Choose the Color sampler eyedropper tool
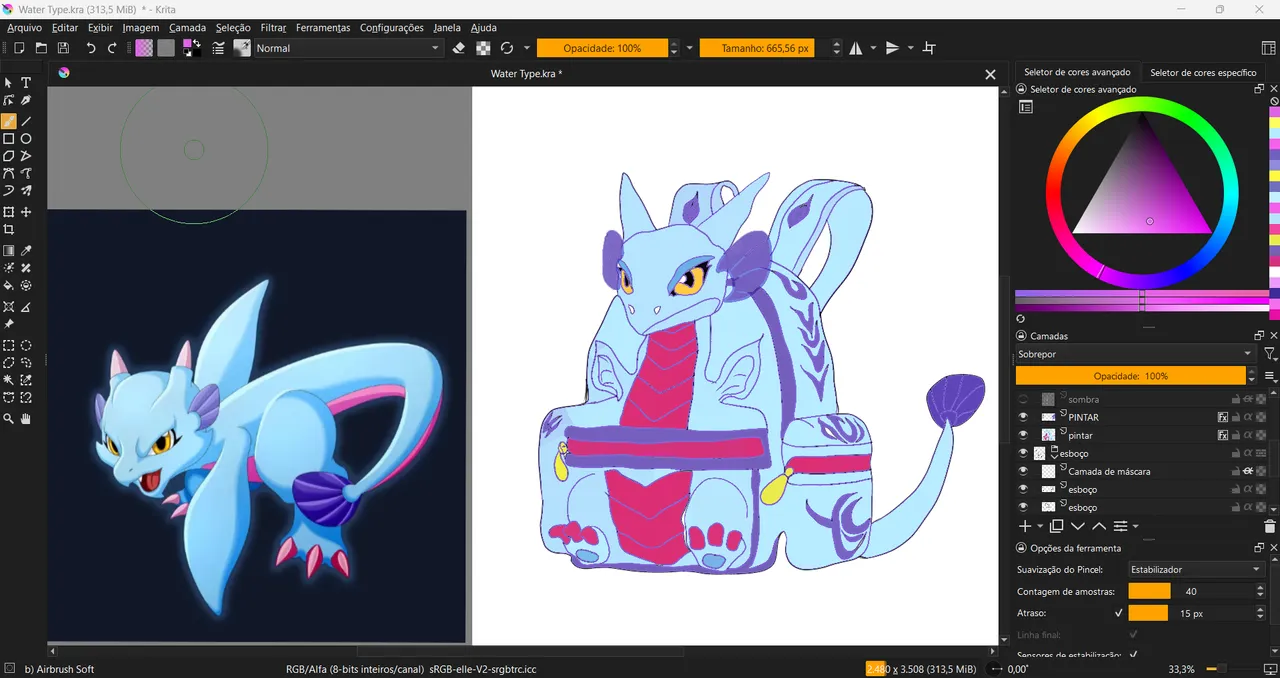 tap(27, 251)
